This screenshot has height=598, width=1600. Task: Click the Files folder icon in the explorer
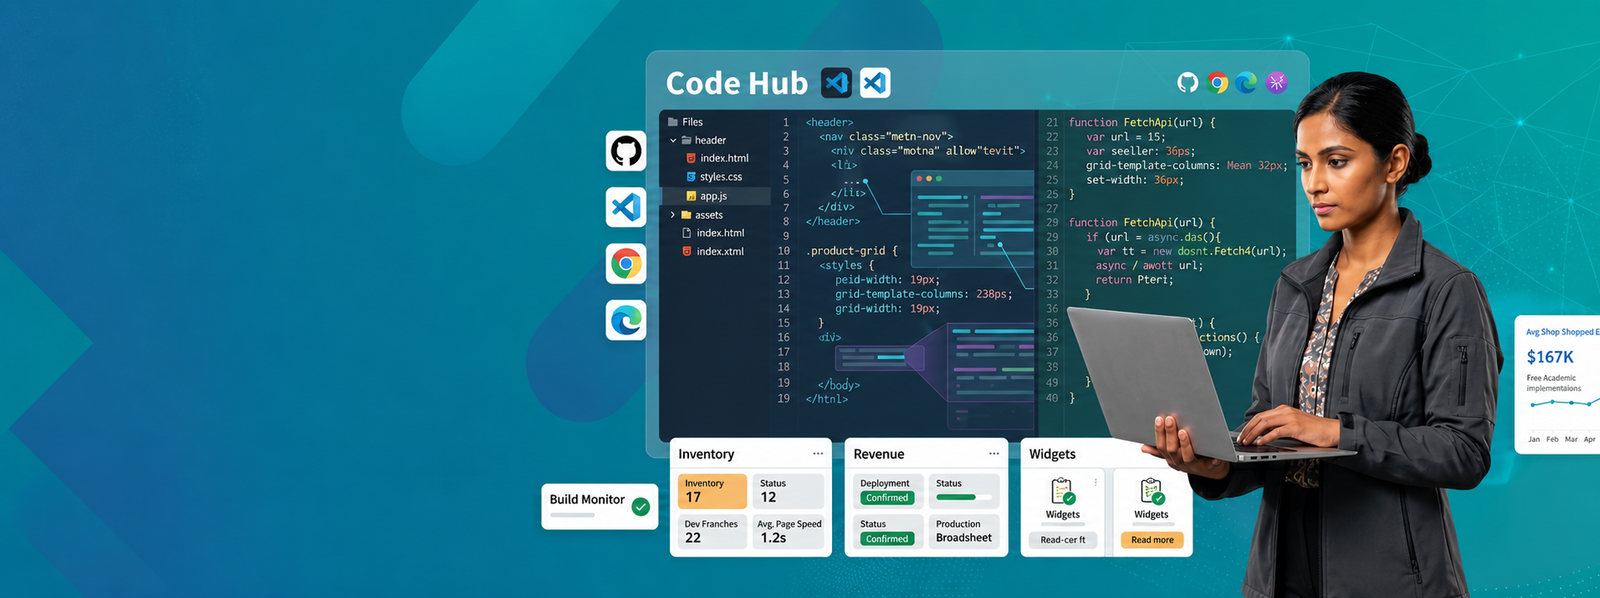click(673, 122)
